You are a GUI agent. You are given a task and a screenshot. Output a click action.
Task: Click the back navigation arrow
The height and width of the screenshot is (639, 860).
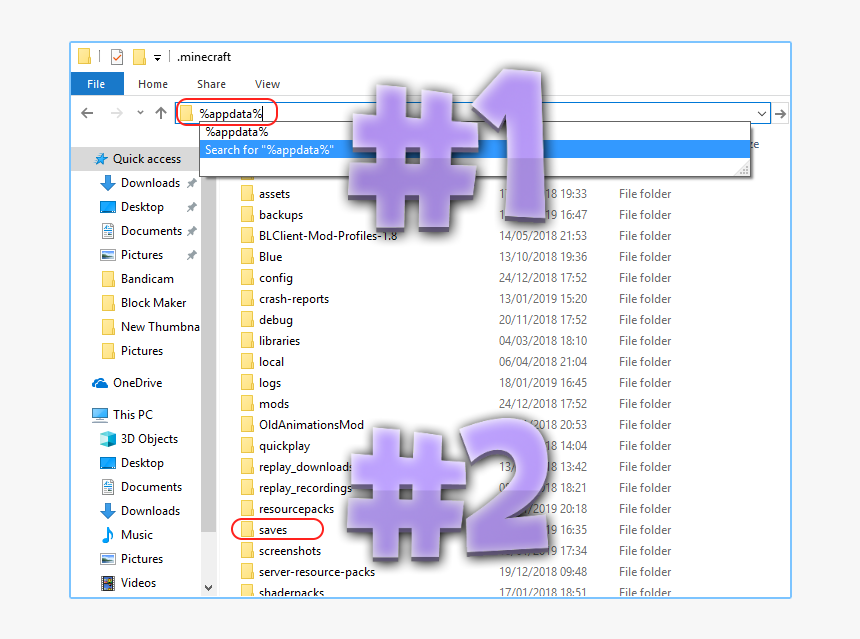[x=87, y=113]
